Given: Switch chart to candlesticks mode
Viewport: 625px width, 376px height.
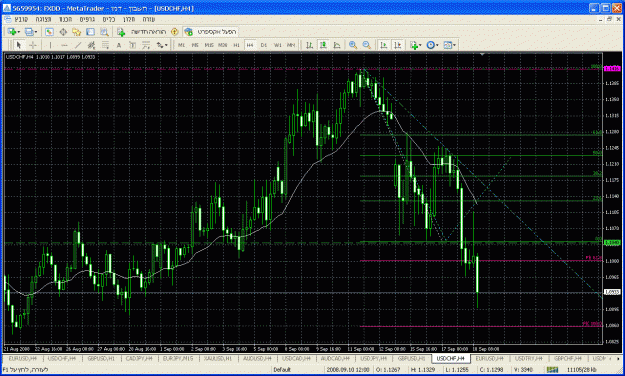Looking at the screenshot, I should (323, 45).
